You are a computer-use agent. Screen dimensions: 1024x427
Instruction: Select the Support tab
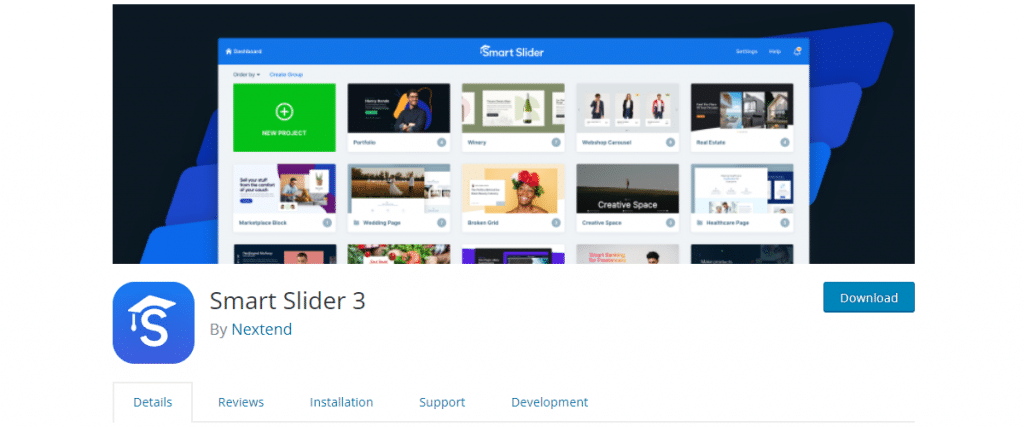442,402
